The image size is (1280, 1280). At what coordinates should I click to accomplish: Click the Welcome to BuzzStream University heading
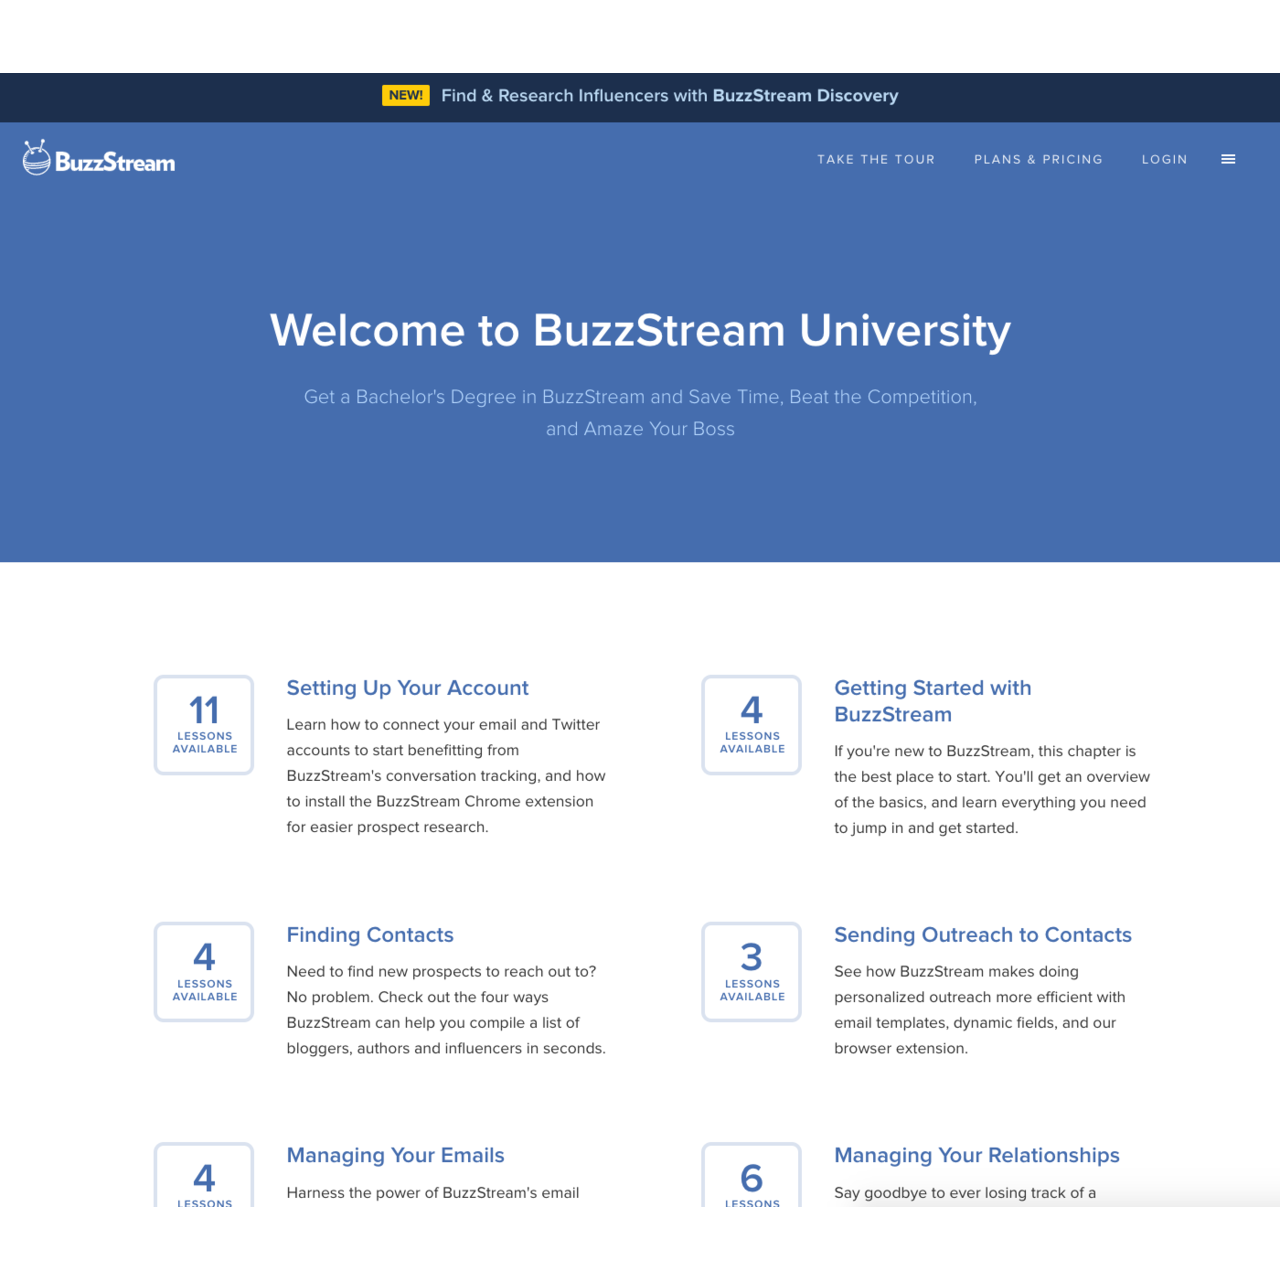click(x=640, y=330)
